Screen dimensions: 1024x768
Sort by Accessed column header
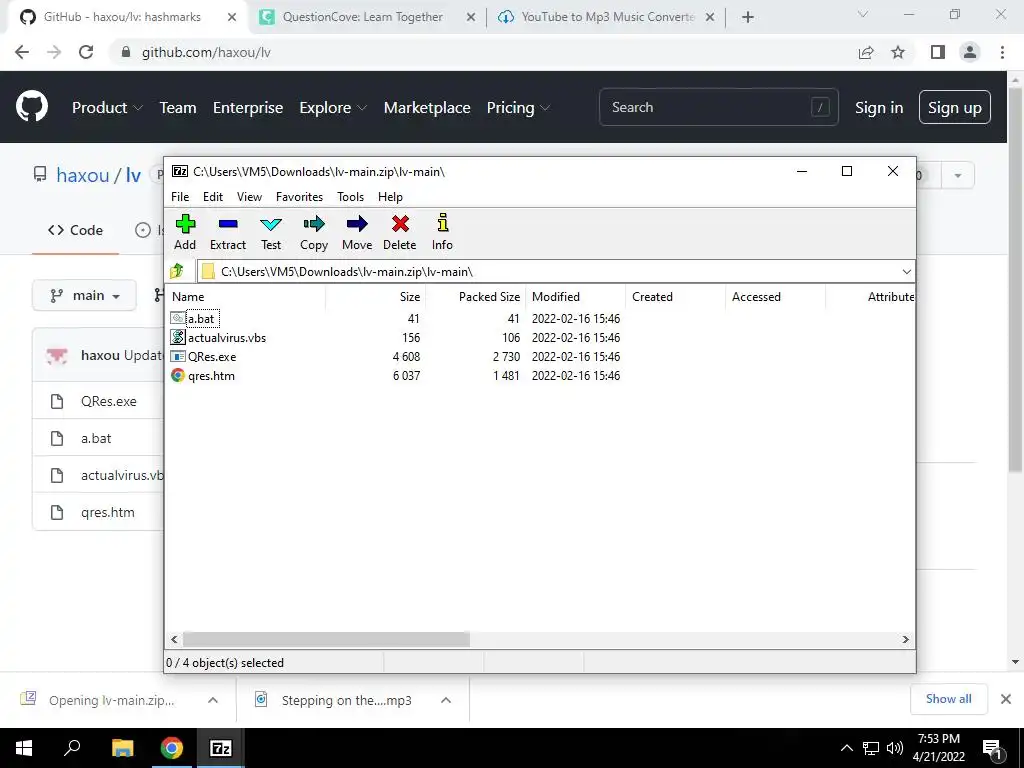coord(775,296)
